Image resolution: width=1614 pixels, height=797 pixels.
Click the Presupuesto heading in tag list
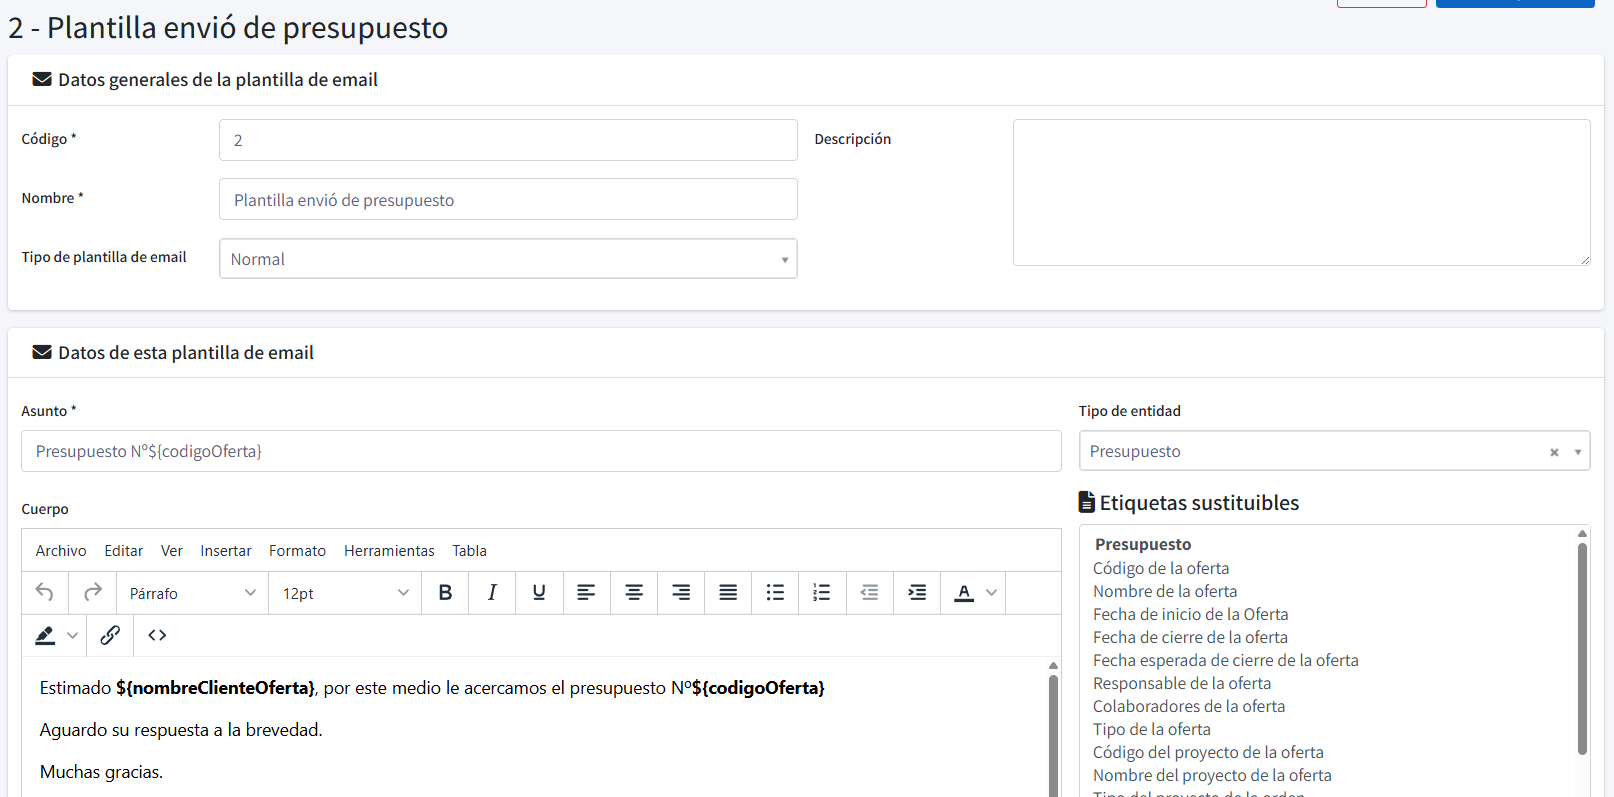click(x=1143, y=544)
